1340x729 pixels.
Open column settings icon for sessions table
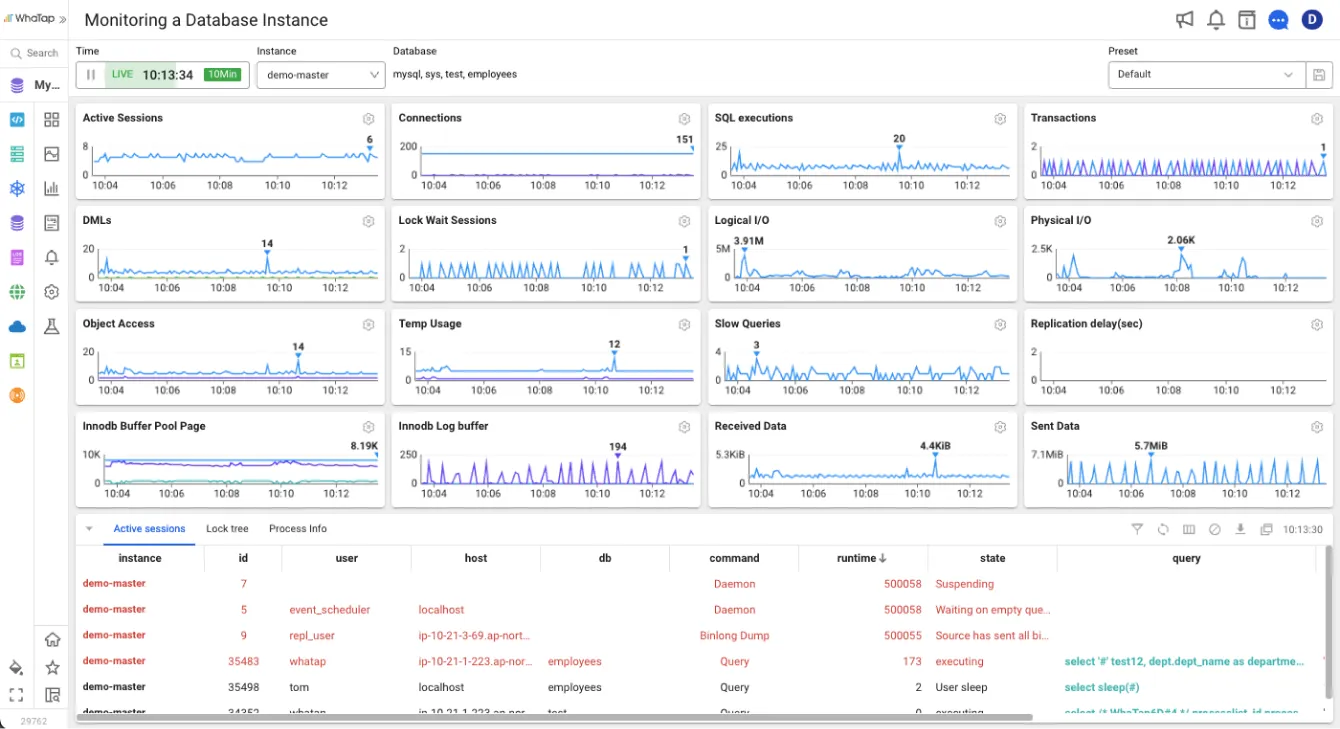(1189, 529)
